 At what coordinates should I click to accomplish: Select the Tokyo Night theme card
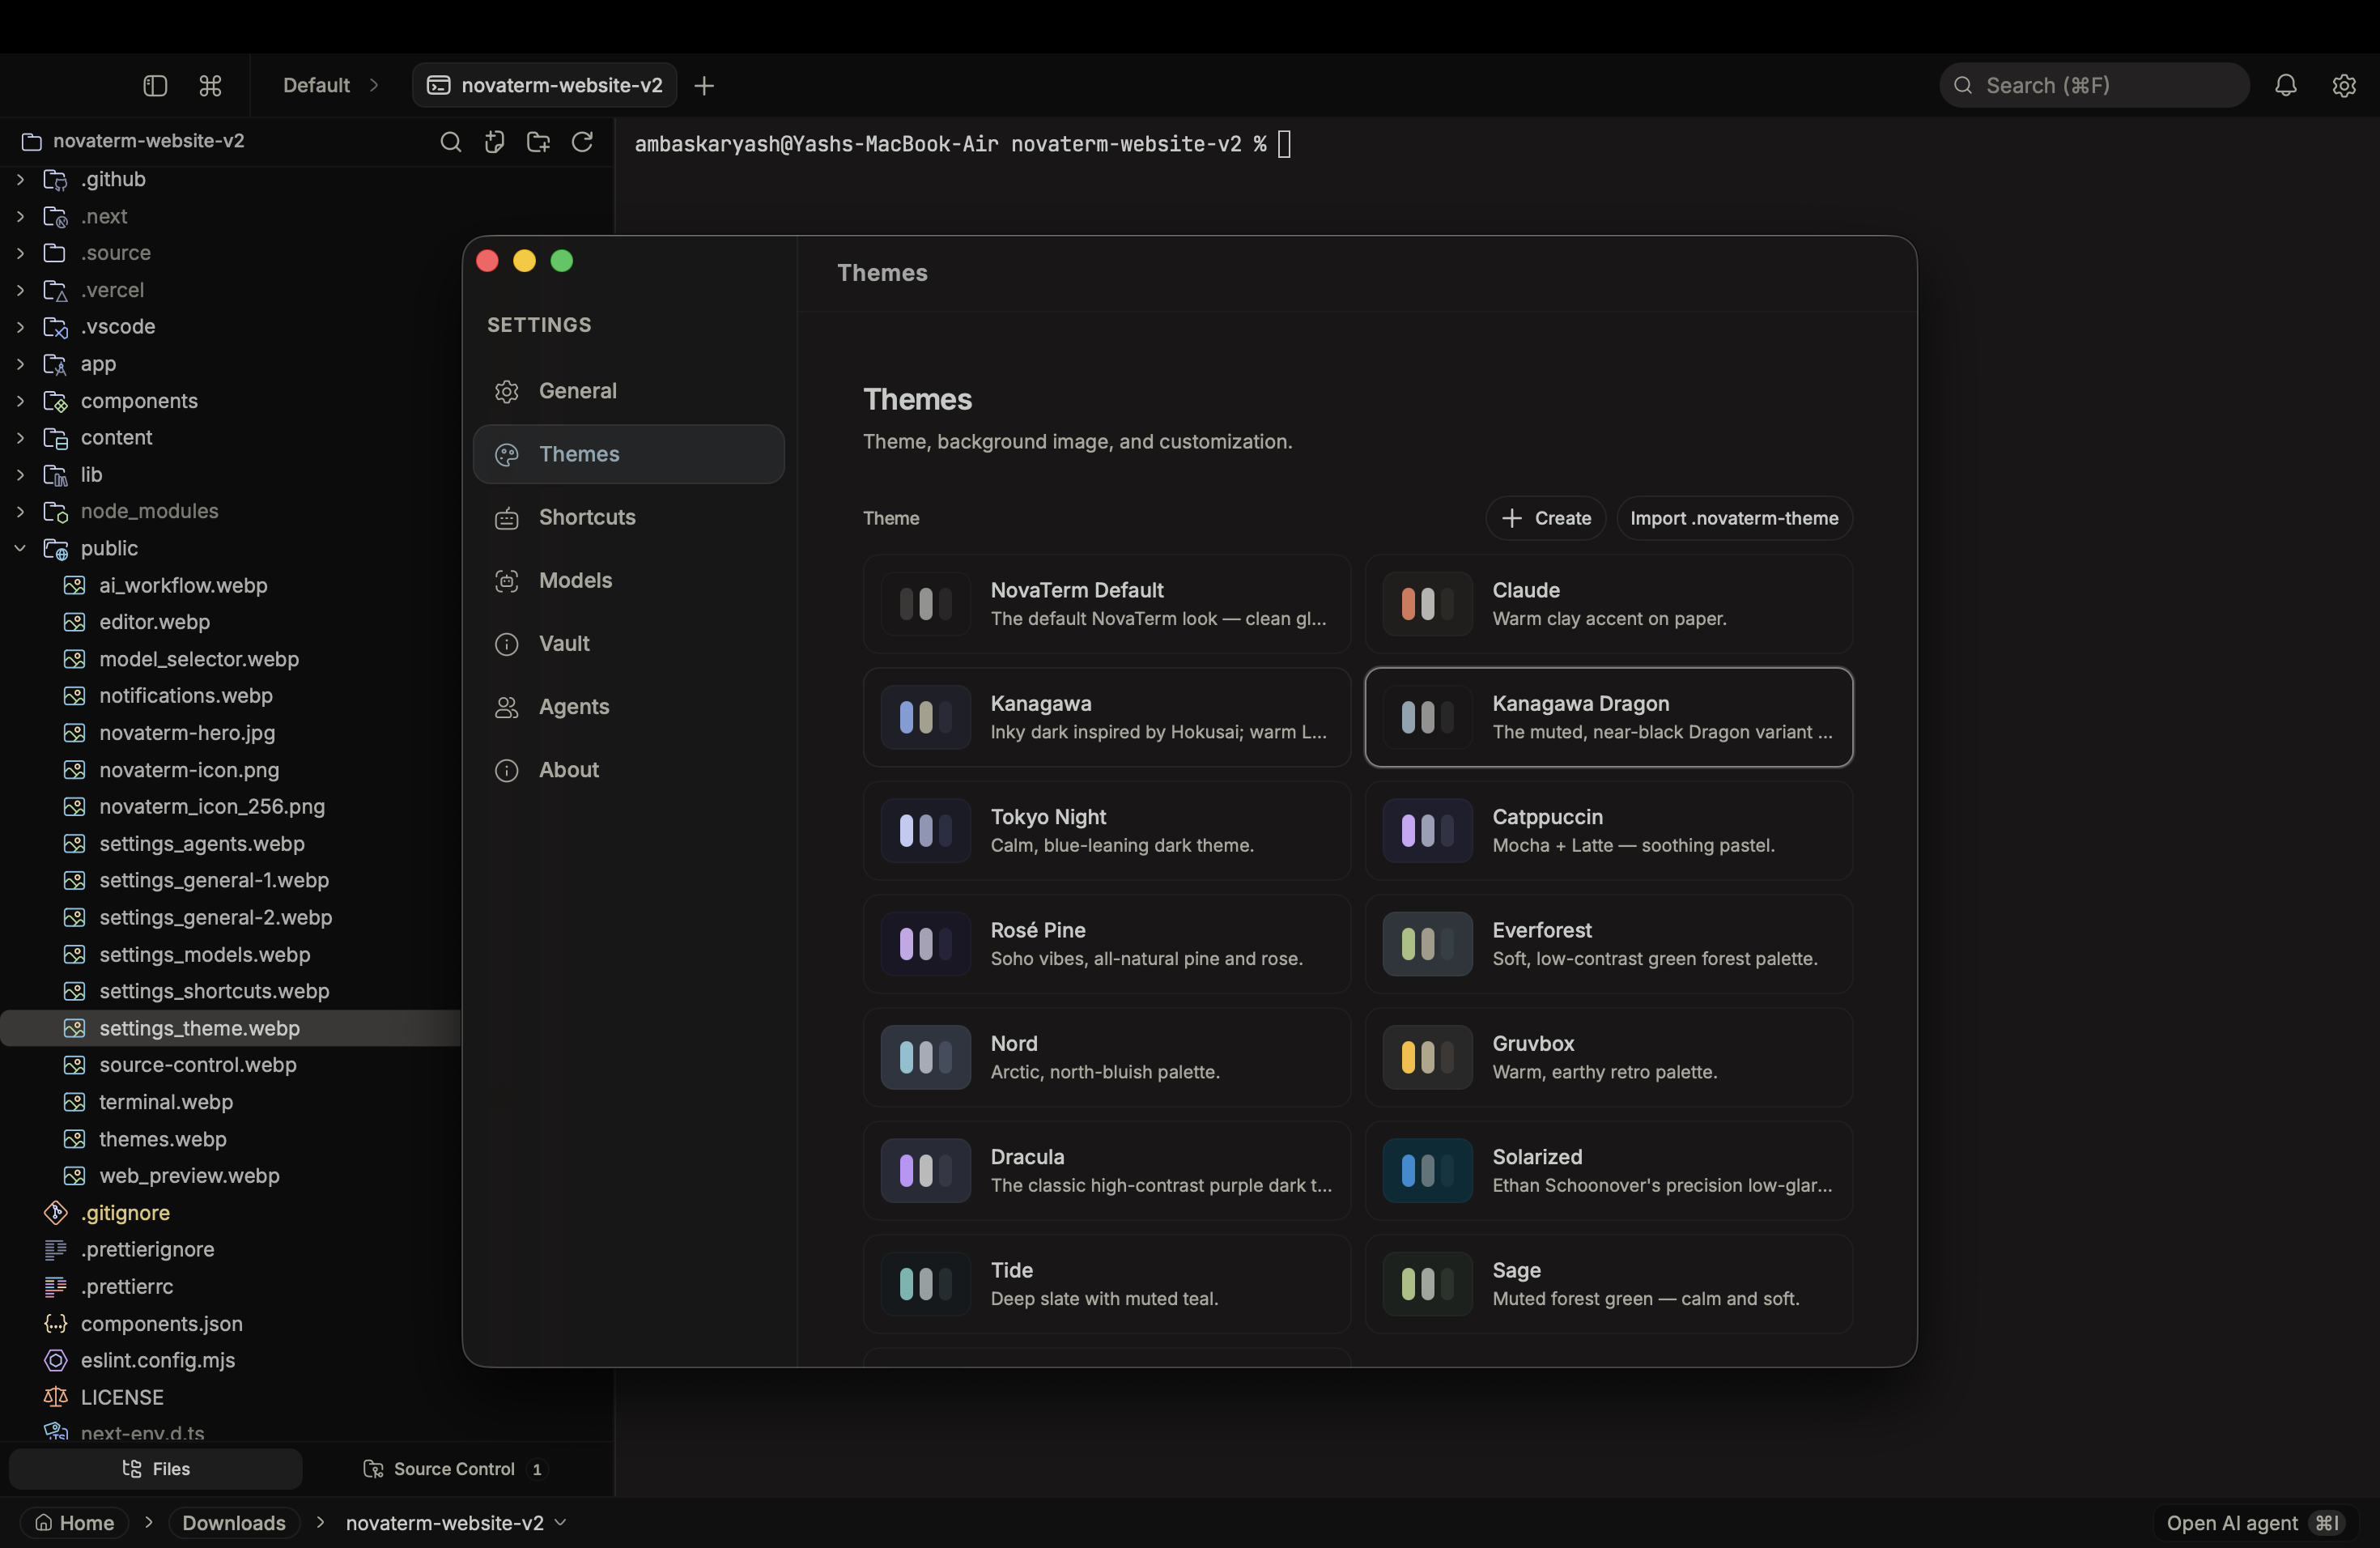(1107, 831)
